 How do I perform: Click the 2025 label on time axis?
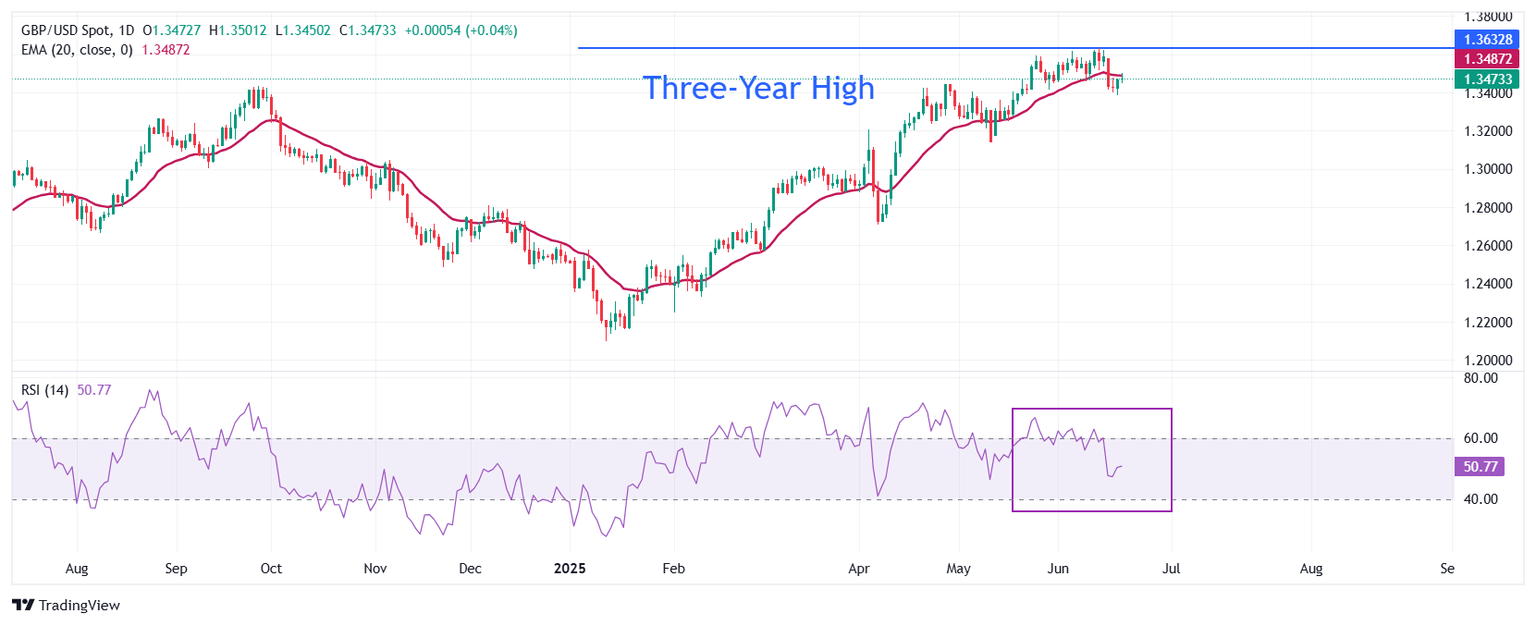tap(570, 569)
